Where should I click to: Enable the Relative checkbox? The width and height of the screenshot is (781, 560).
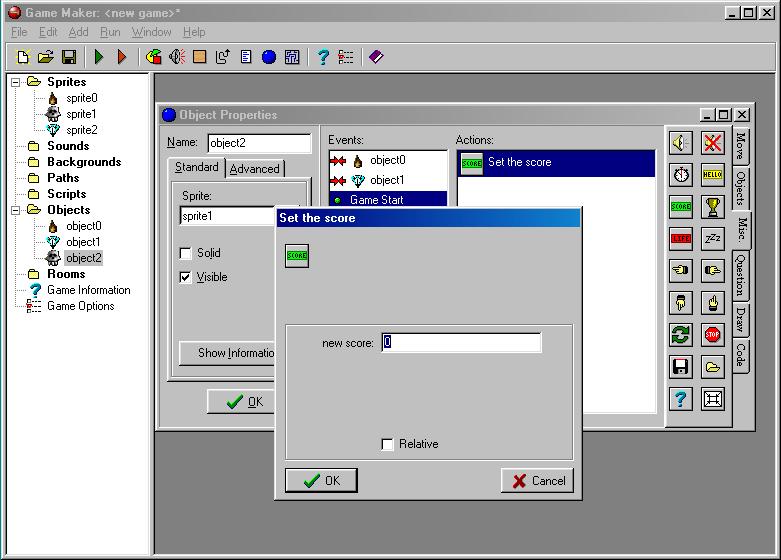coord(388,444)
